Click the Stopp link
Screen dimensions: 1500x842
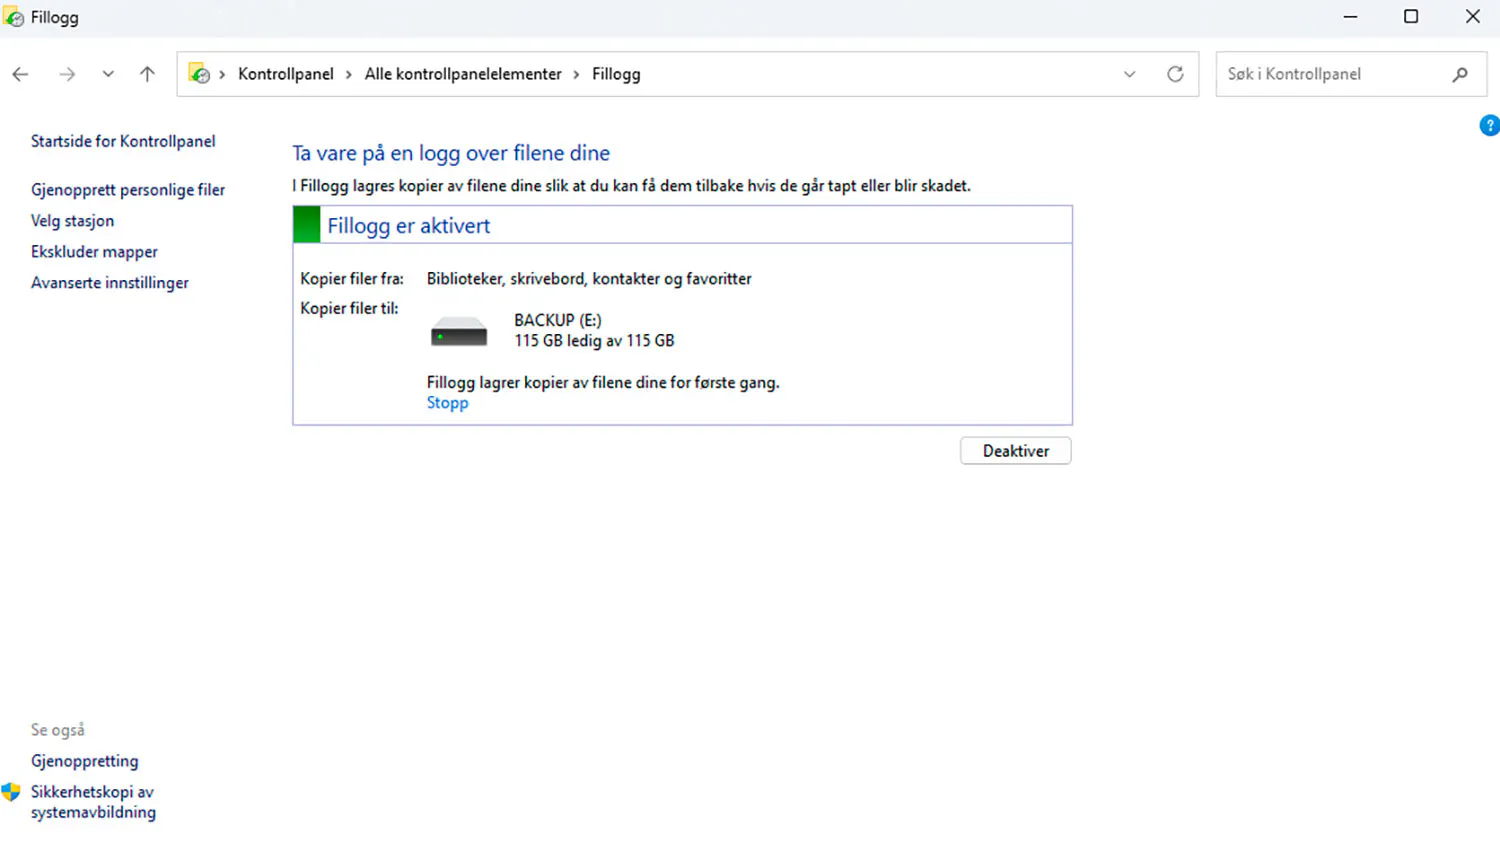point(447,403)
